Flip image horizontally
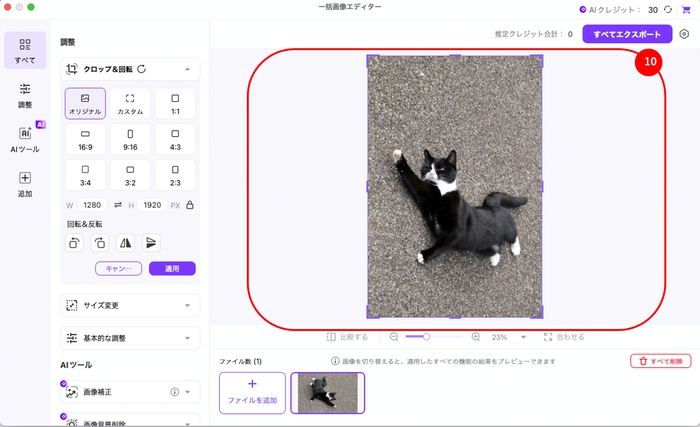Screen dimensions: 700x427 coord(125,243)
